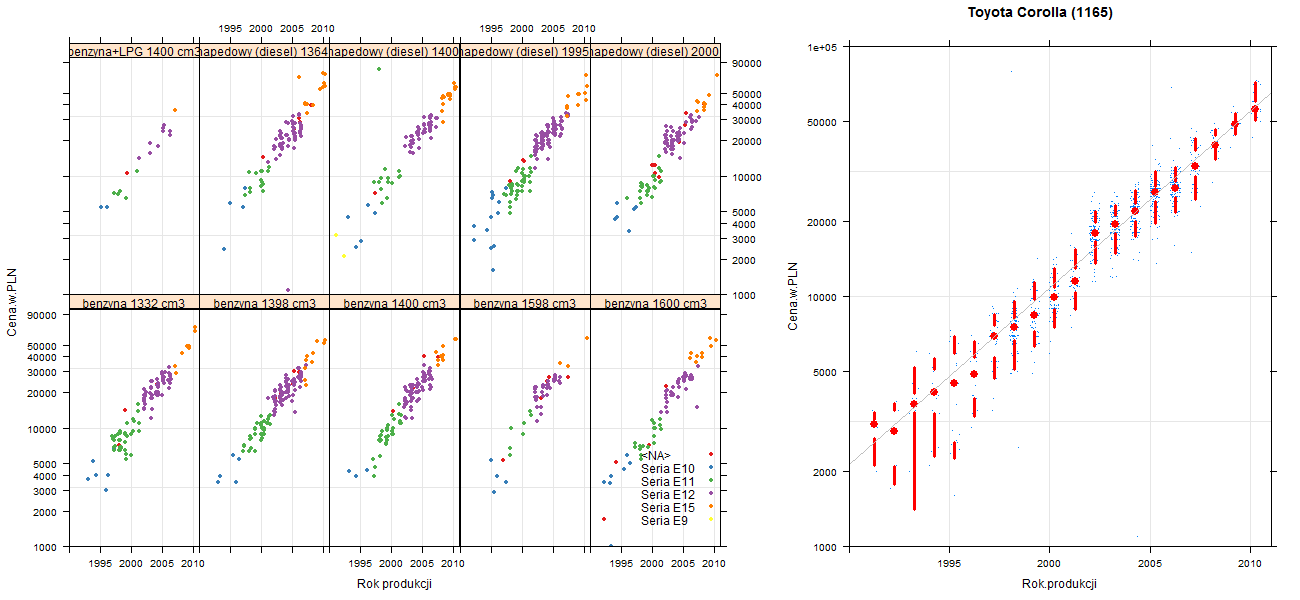
Task: Click the '<NA>' legend label
Action: coord(655,455)
